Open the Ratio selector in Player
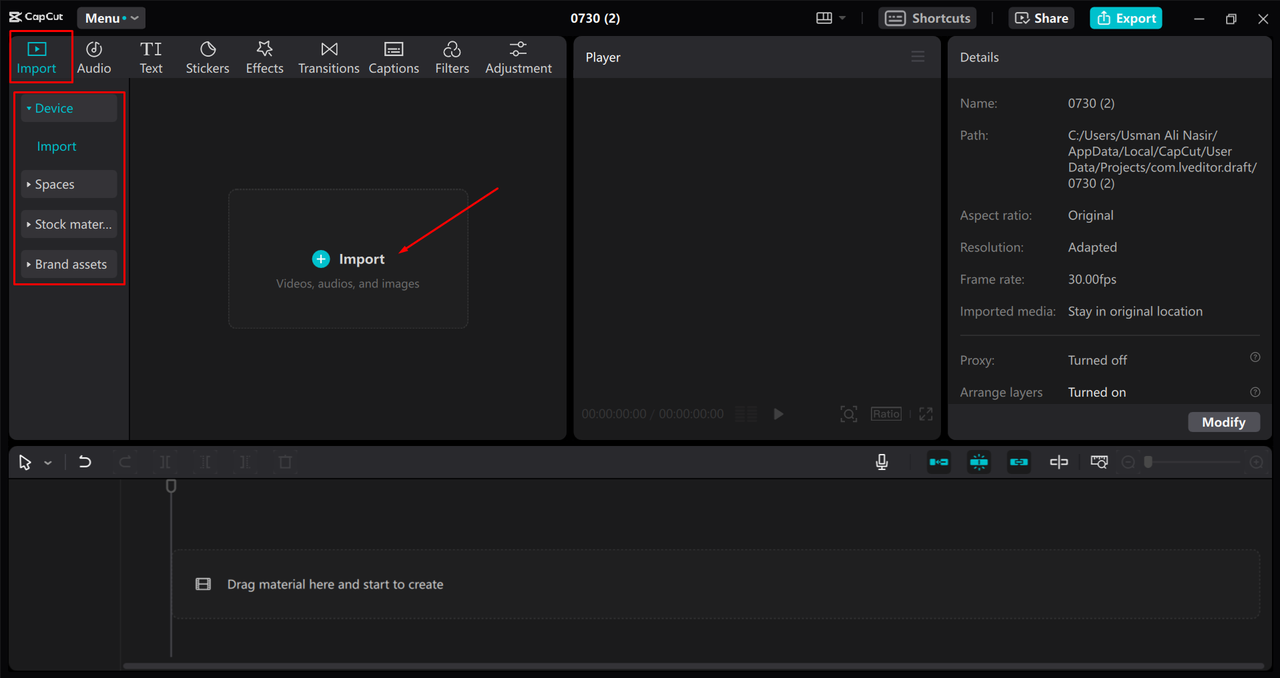Image resolution: width=1280 pixels, height=678 pixels. click(886, 414)
